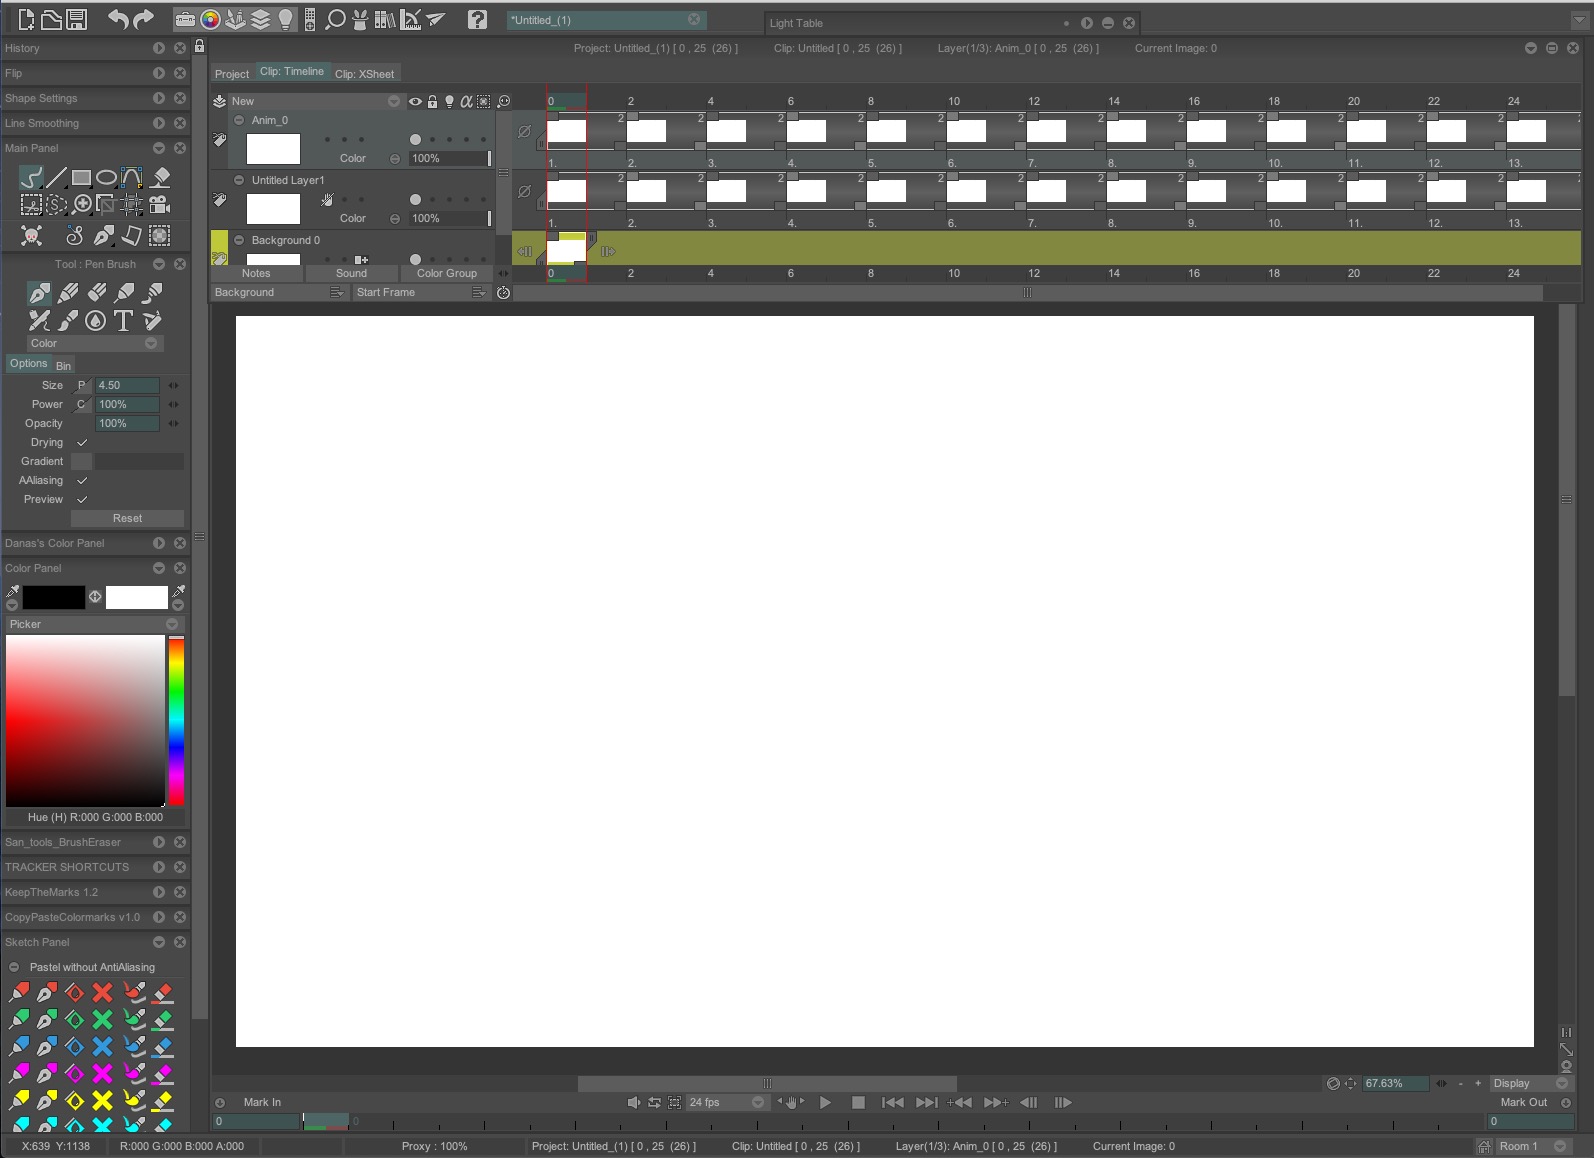The width and height of the screenshot is (1594, 1158).
Task: Select the blue pen in Sketch Panel
Action: pos(46,1046)
